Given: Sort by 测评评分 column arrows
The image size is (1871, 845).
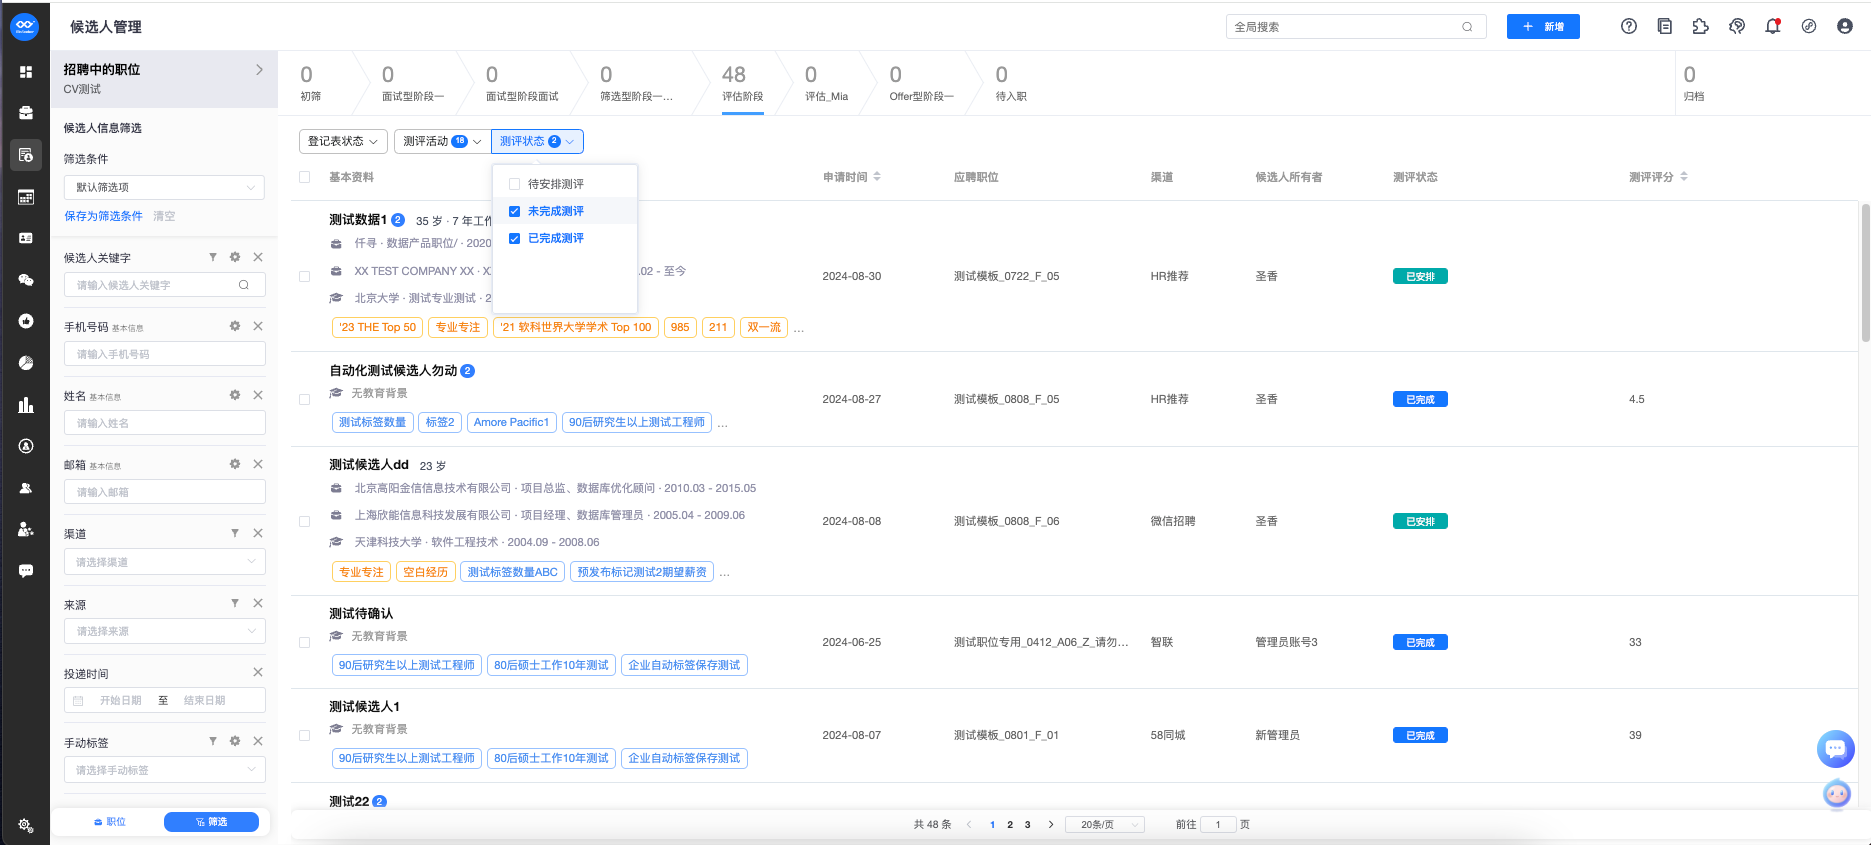Looking at the screenshot, I should click(x=1684, y=176).
